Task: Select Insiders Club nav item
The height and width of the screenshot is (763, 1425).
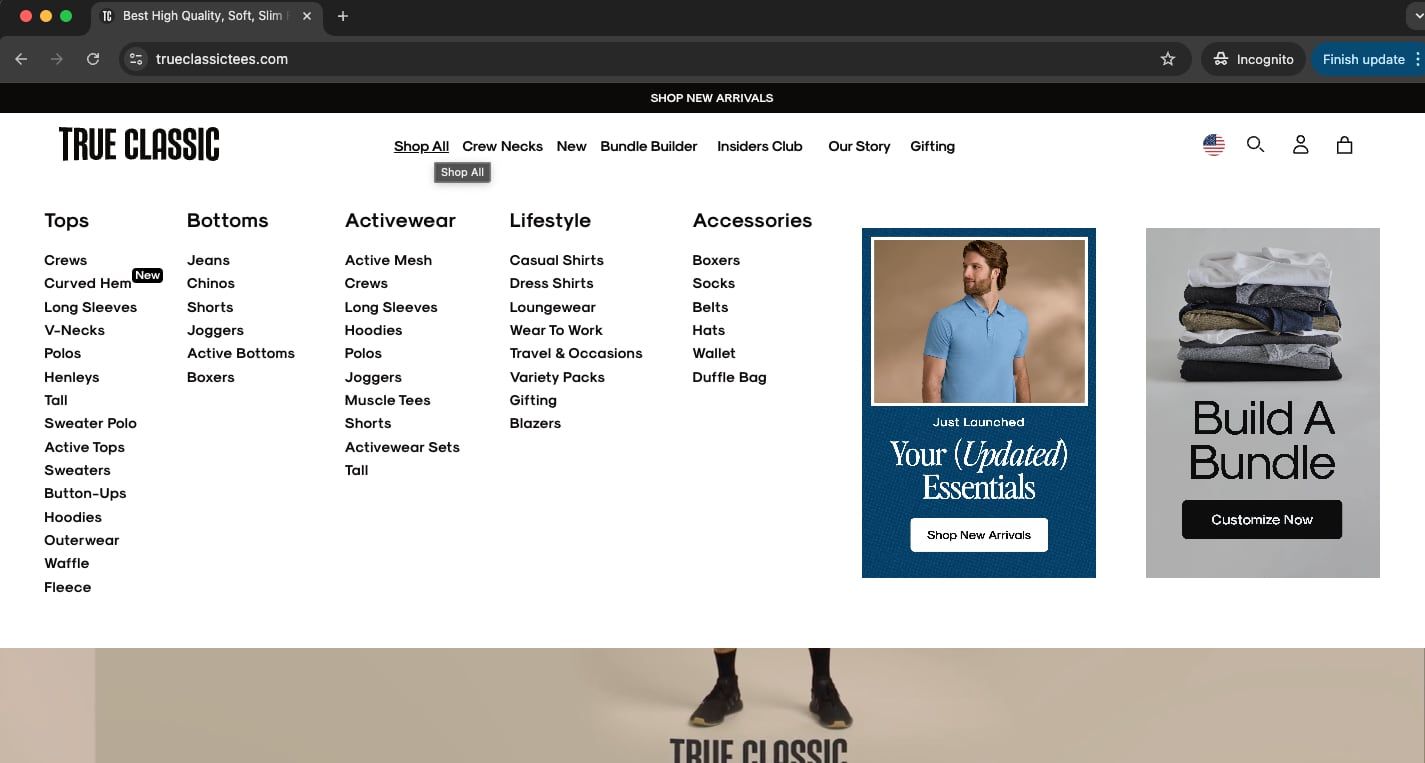Action: click(760, 146)
